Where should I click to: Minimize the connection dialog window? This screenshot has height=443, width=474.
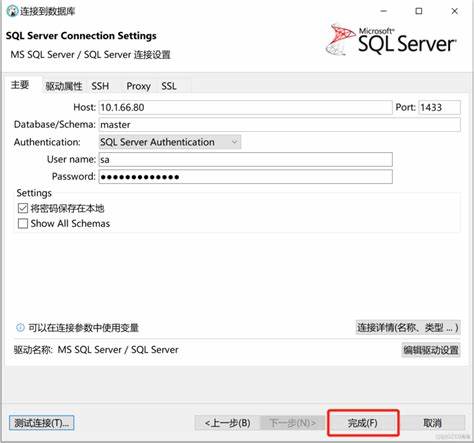point(384,11)
